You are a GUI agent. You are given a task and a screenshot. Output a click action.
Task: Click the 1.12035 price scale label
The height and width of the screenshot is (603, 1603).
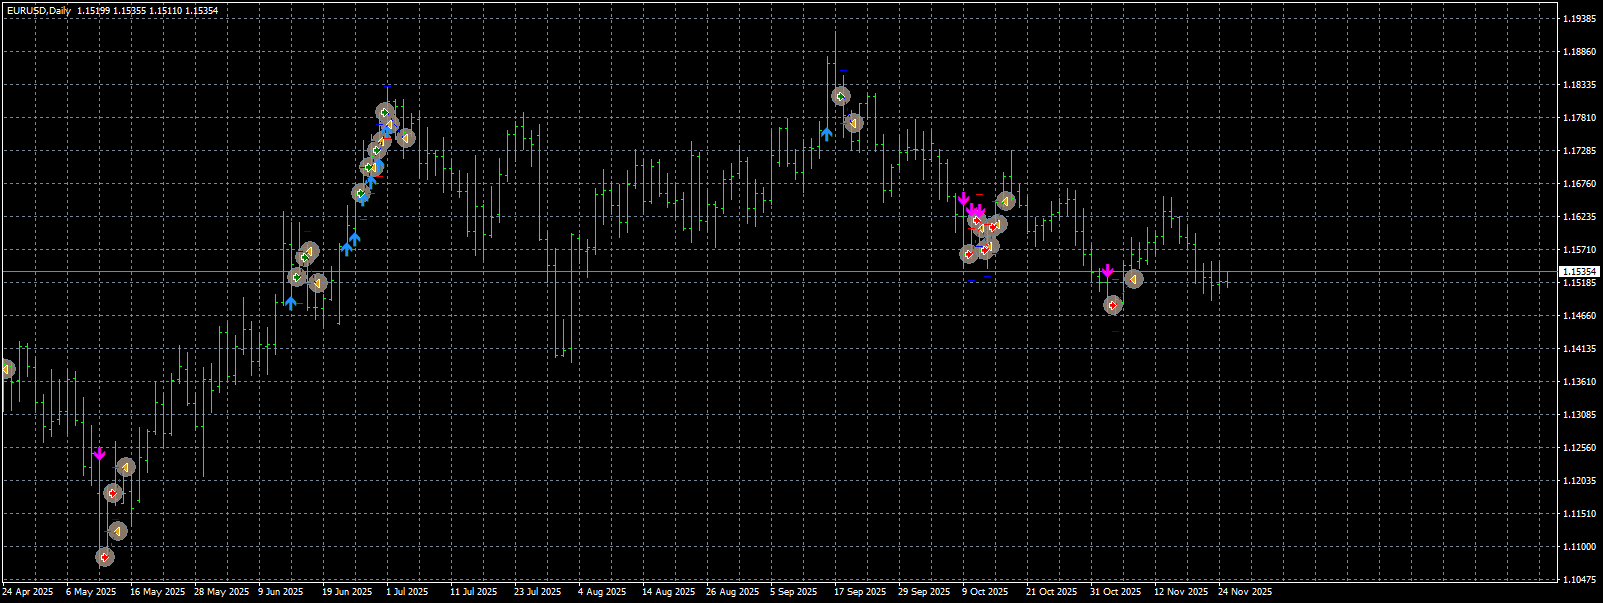[1579, 481]
